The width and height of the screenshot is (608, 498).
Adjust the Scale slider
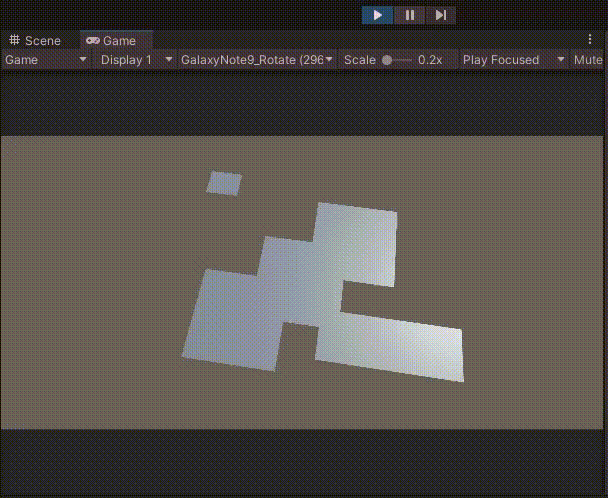tap(396, 60)
